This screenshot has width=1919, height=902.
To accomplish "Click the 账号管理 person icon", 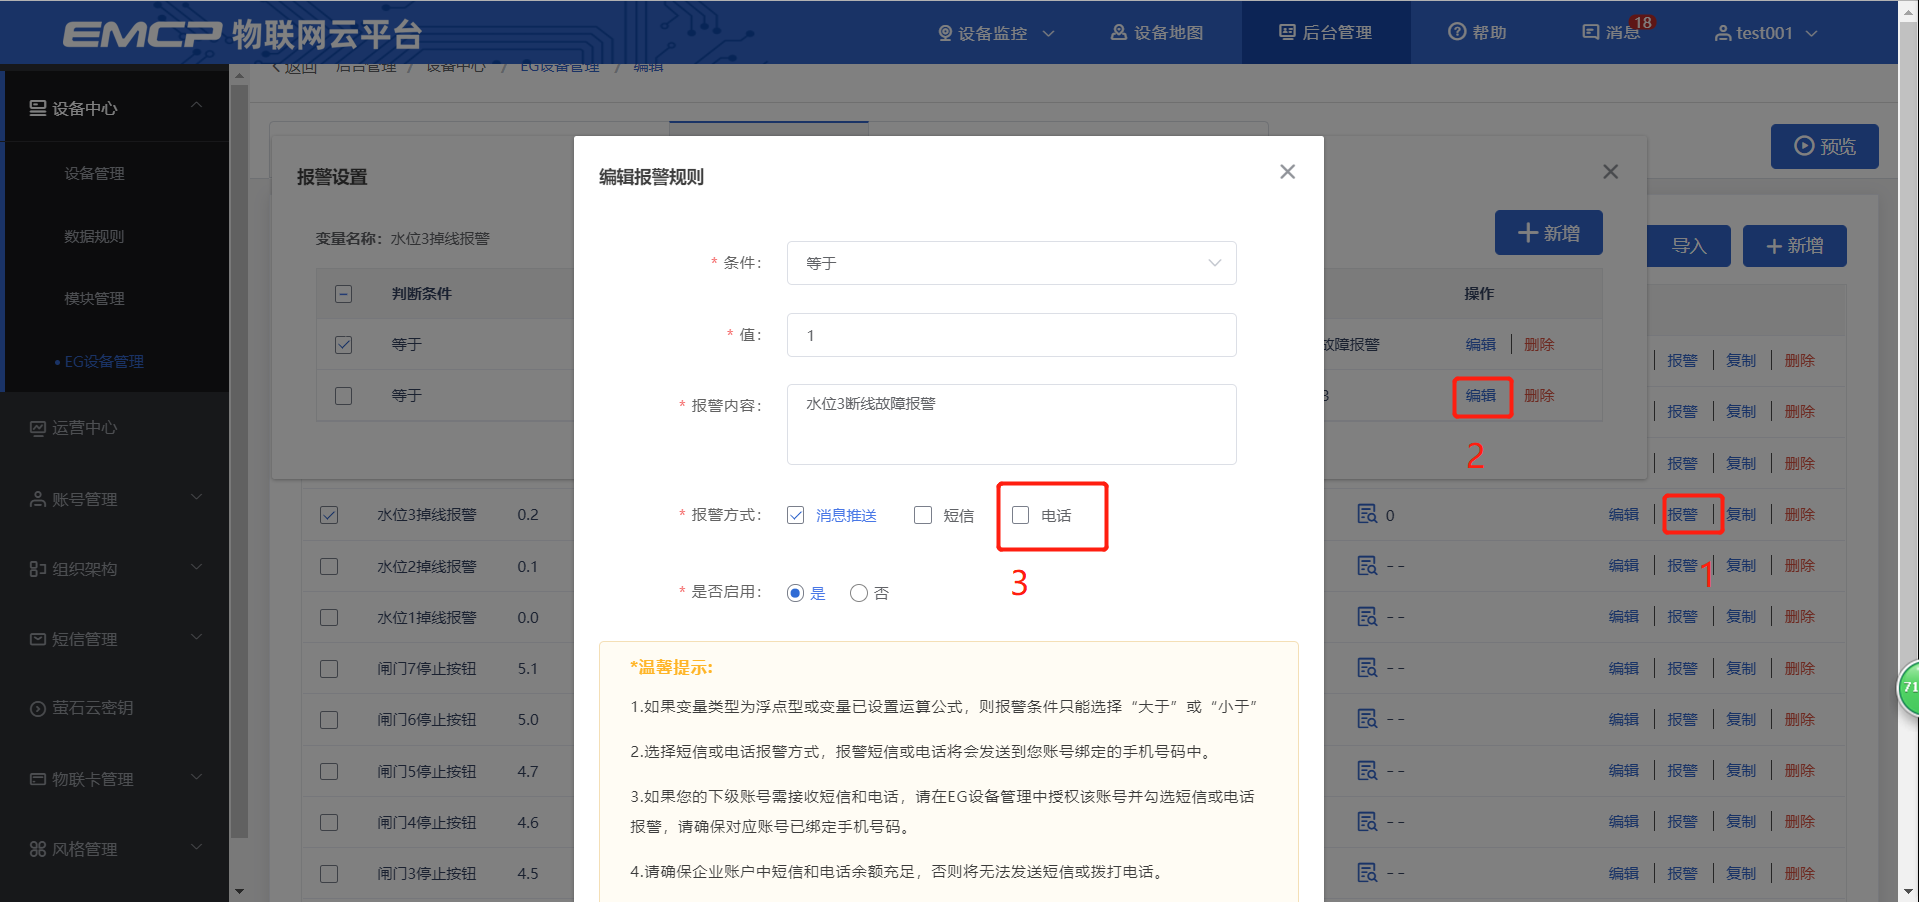I will click(38, 499).
